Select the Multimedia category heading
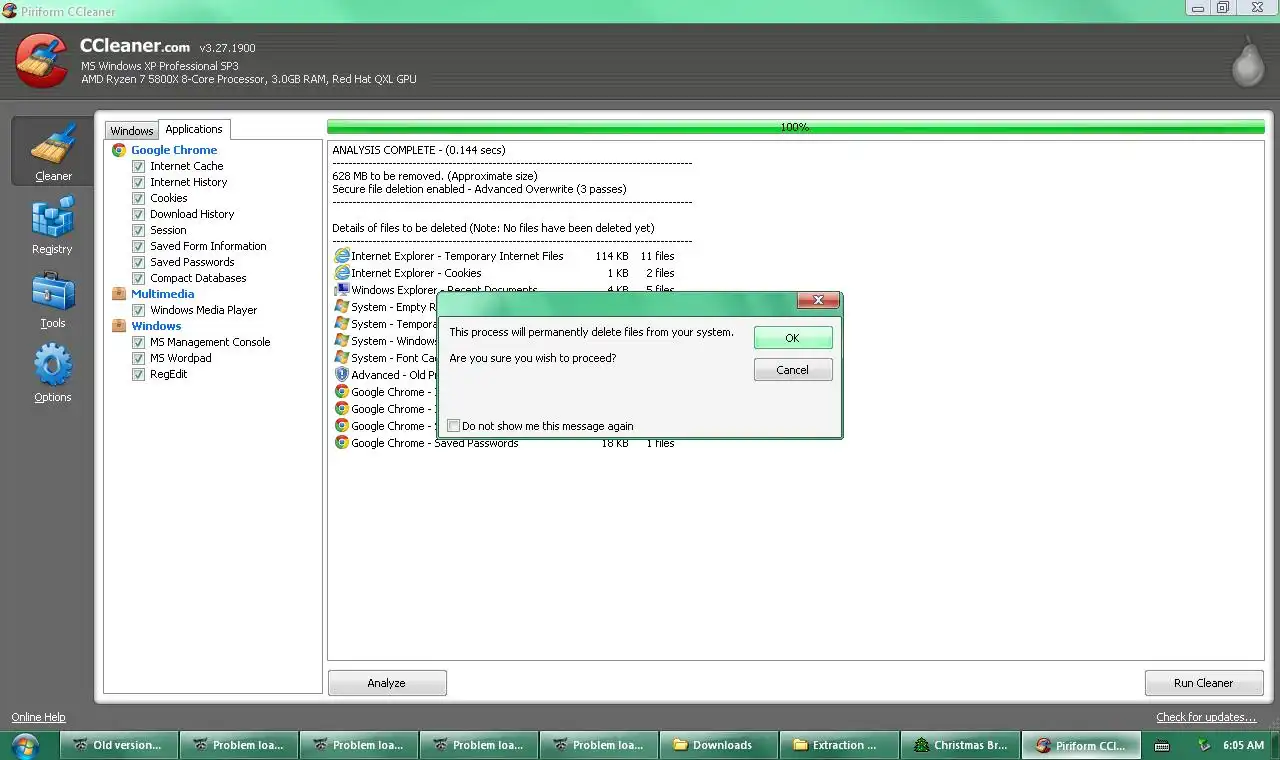Viewport: 1280px width, 760px height. [x=162, y=294]
